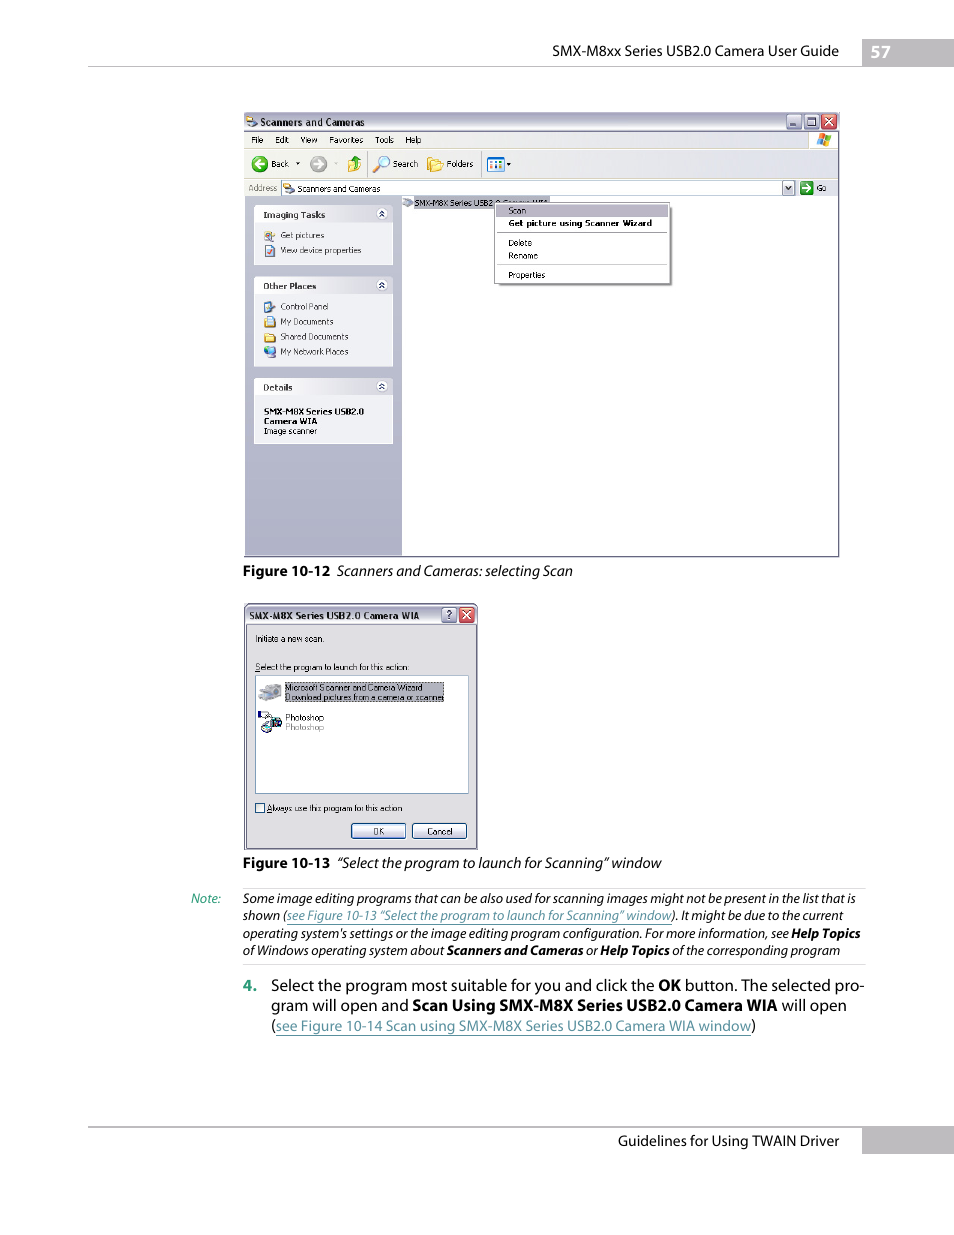The width and height of the screenshot is (954, 1235).
Task: Click Details text SMX-M8X Series USB2.0 Camera WIA
Action: click(x=313, y=416)
